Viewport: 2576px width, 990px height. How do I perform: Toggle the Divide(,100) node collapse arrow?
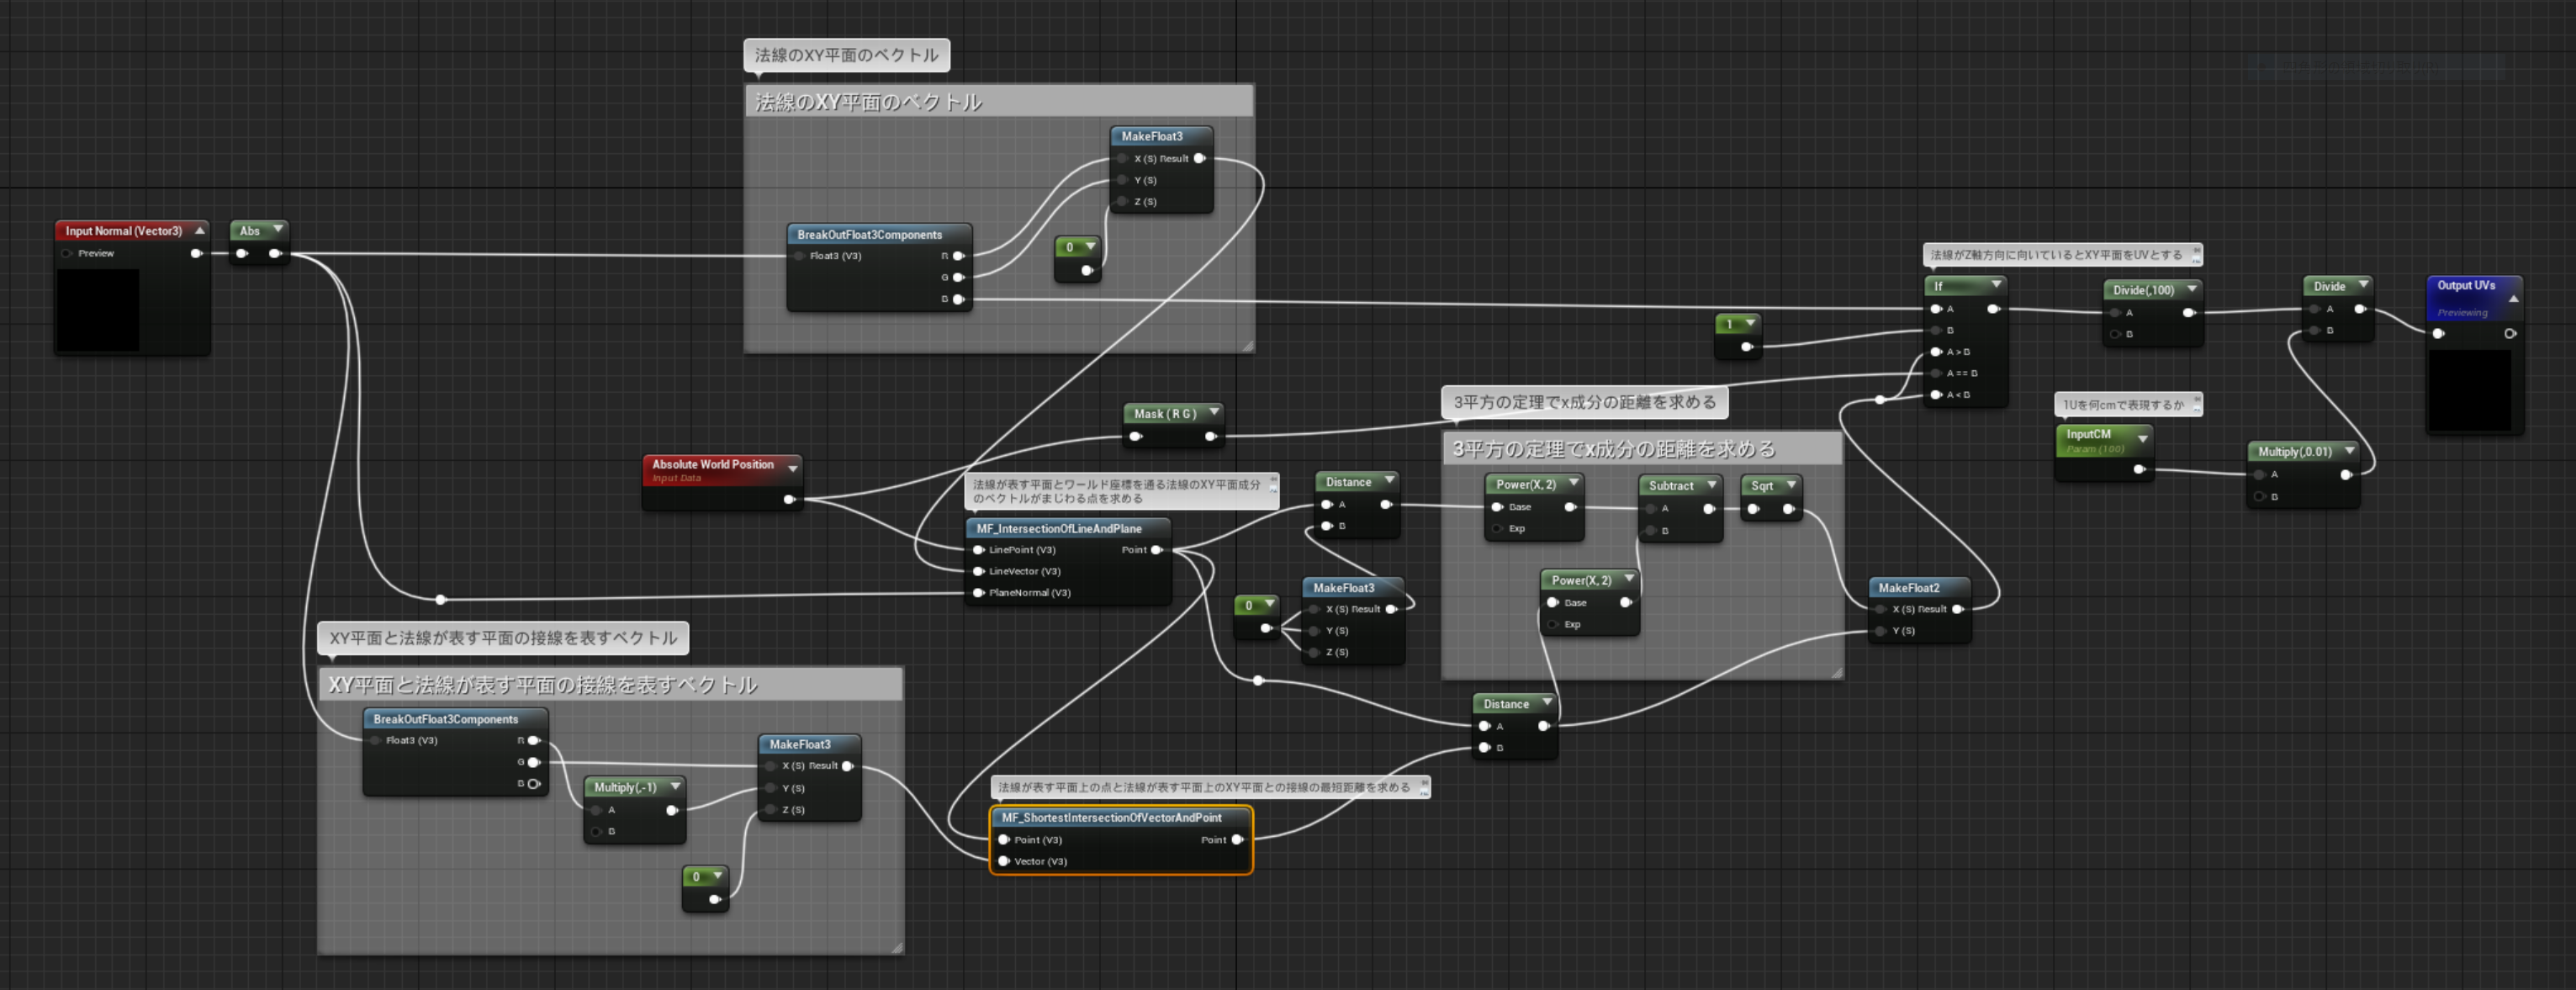click(2192, 289)
